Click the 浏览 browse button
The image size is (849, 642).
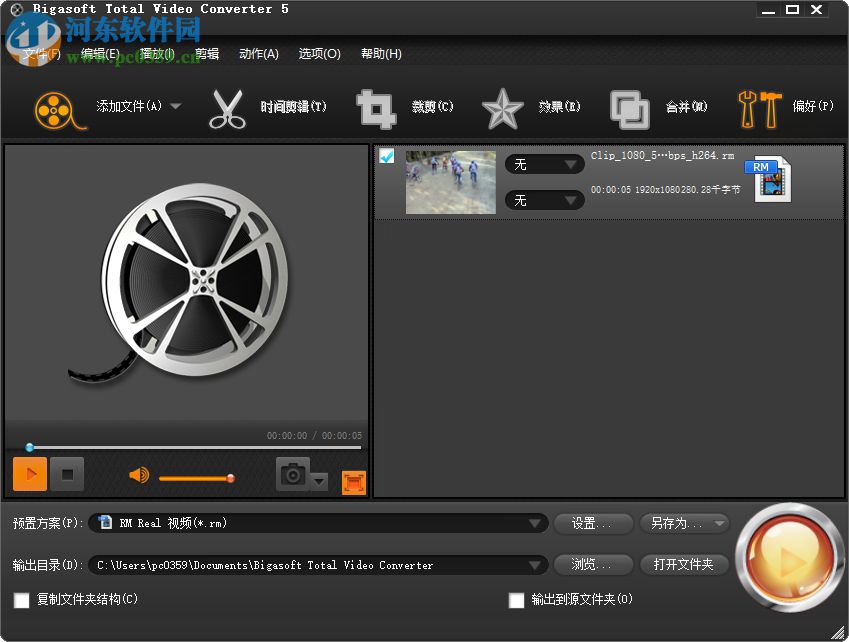point(592,564)
